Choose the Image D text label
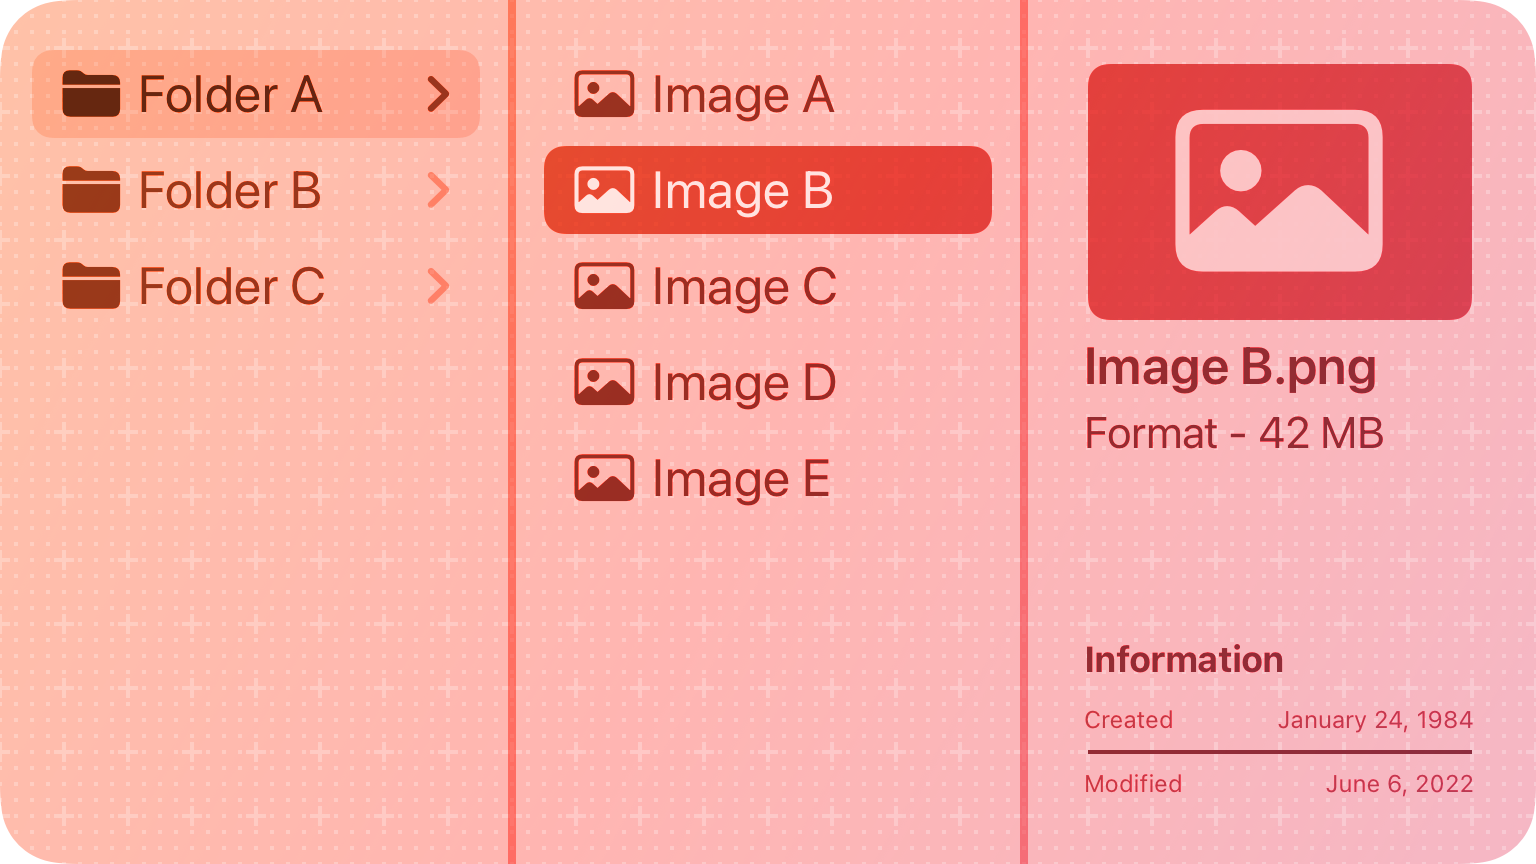 [x=744, y=384]
